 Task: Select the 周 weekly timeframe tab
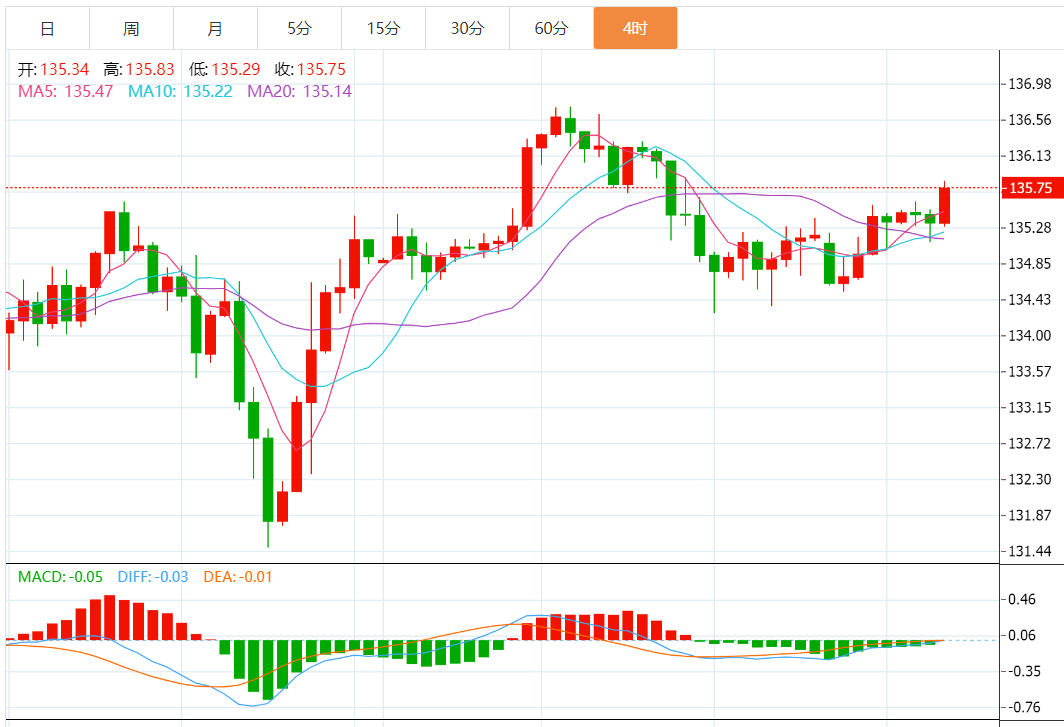tap(131, 28)
